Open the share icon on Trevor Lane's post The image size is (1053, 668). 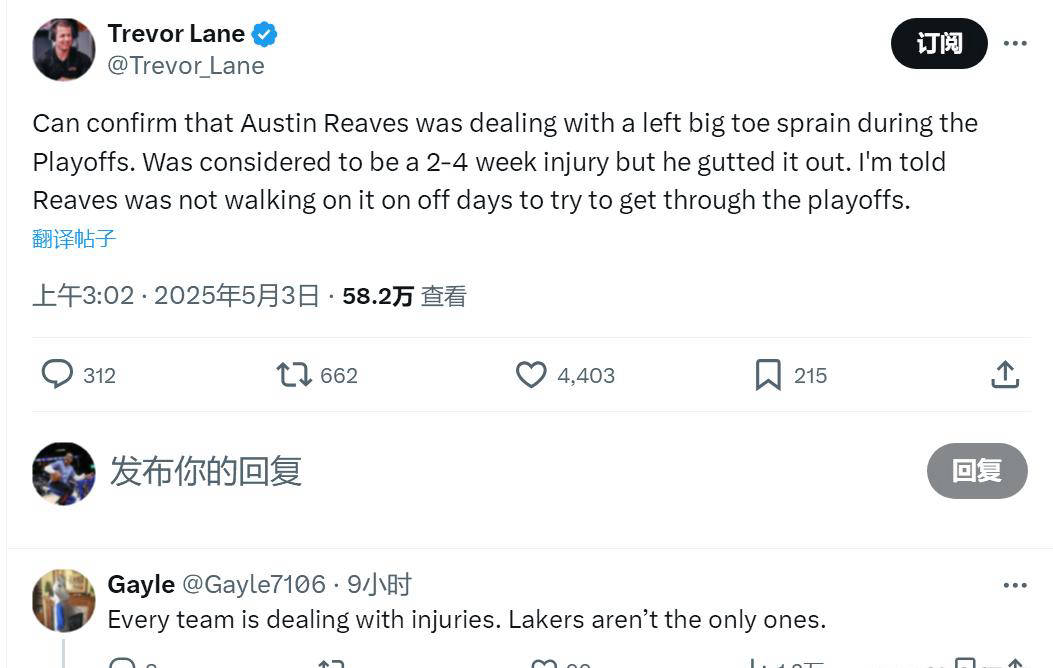click(1005, 375)
